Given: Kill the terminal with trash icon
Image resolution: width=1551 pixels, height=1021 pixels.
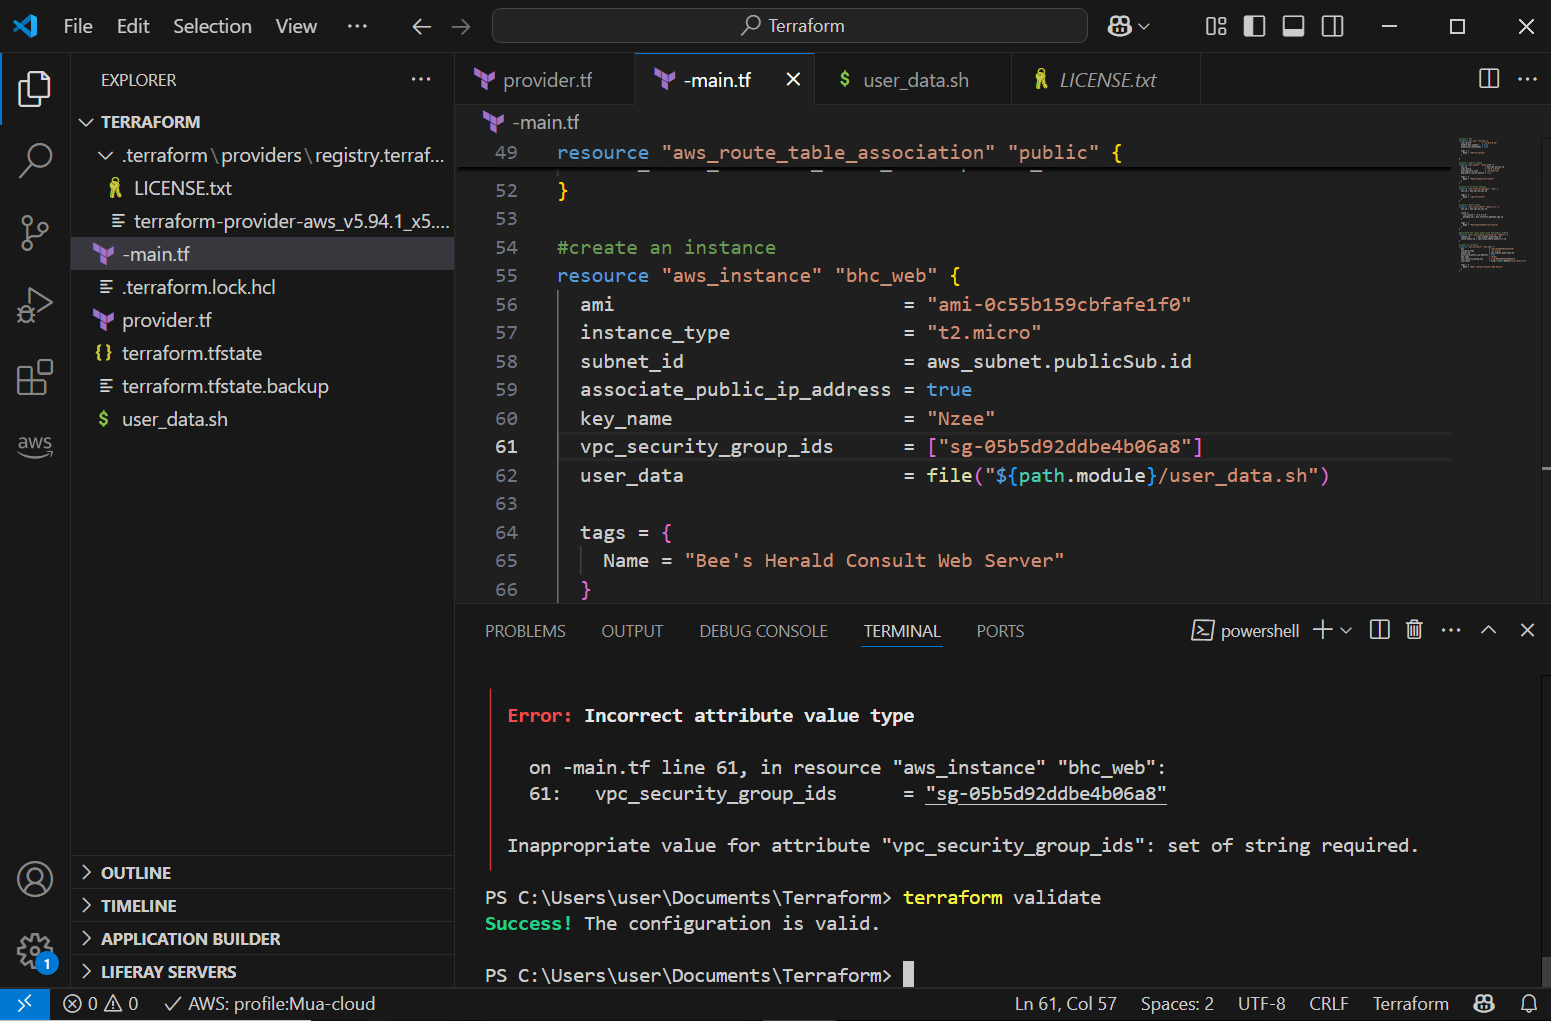Looking at the screenshot, I should (x=1414, y=630).
